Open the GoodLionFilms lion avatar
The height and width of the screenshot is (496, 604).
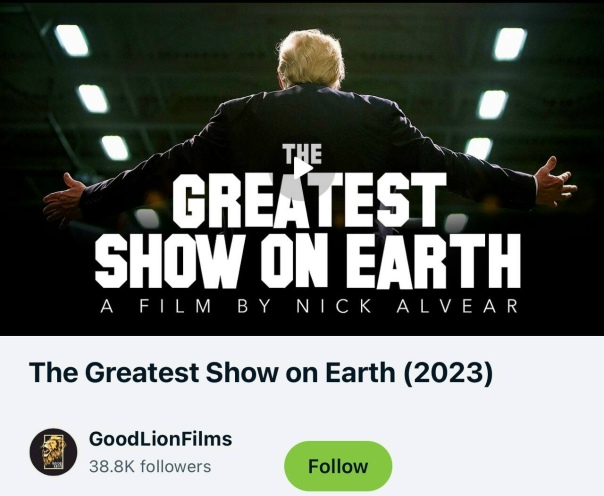[53, 452]
